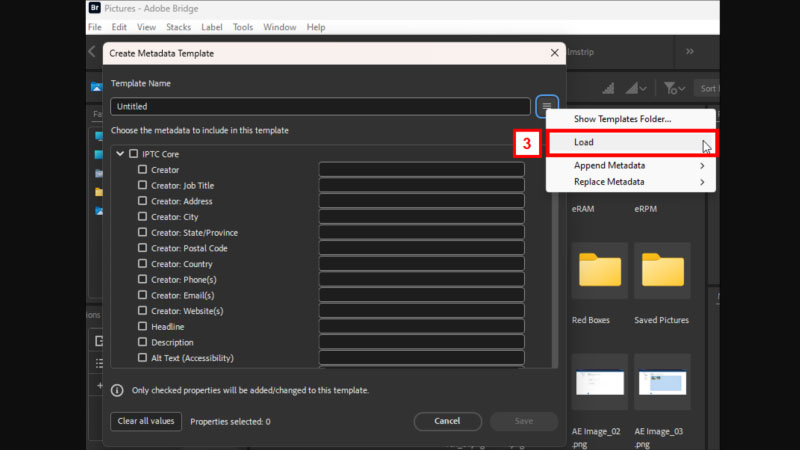
Task: Click the double-chevron workspace overflow icon
Action: coord(689,52)
